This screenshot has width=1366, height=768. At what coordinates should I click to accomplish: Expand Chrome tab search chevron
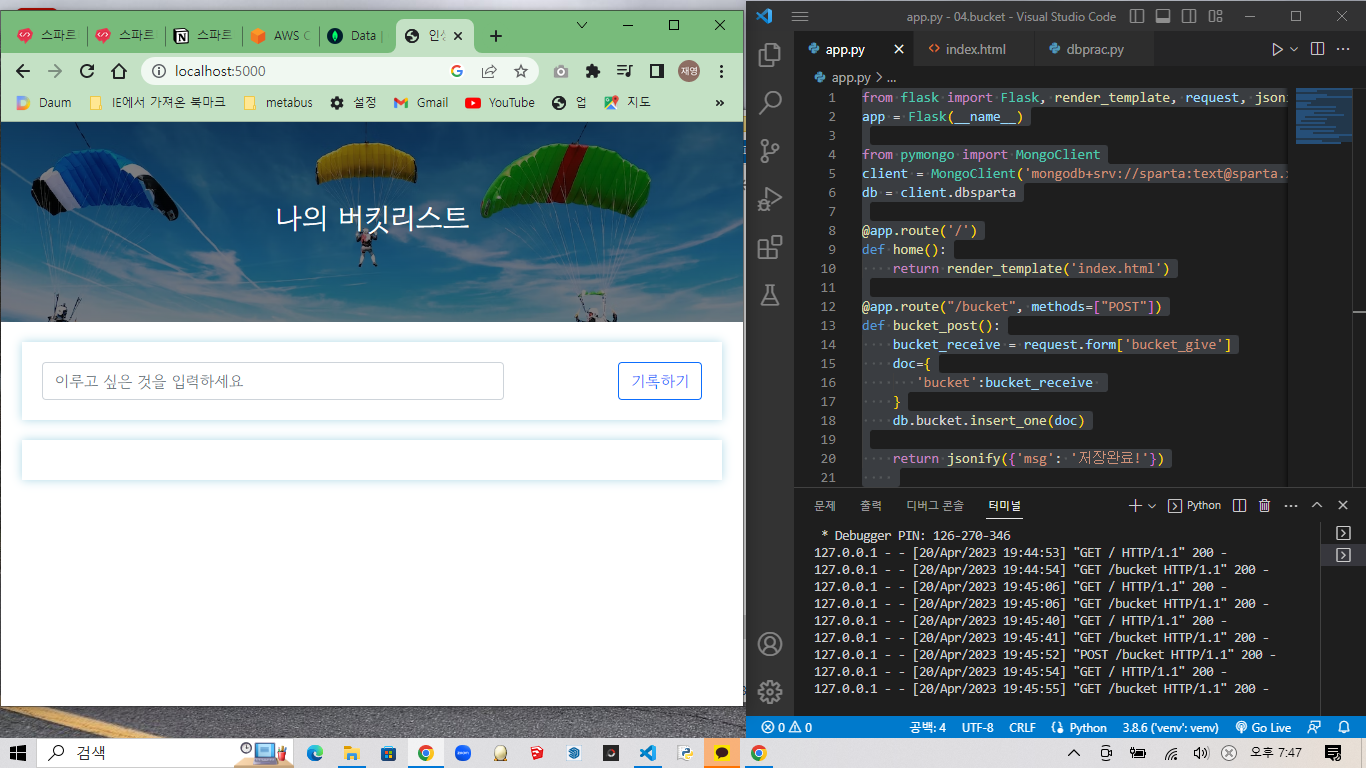582,25
